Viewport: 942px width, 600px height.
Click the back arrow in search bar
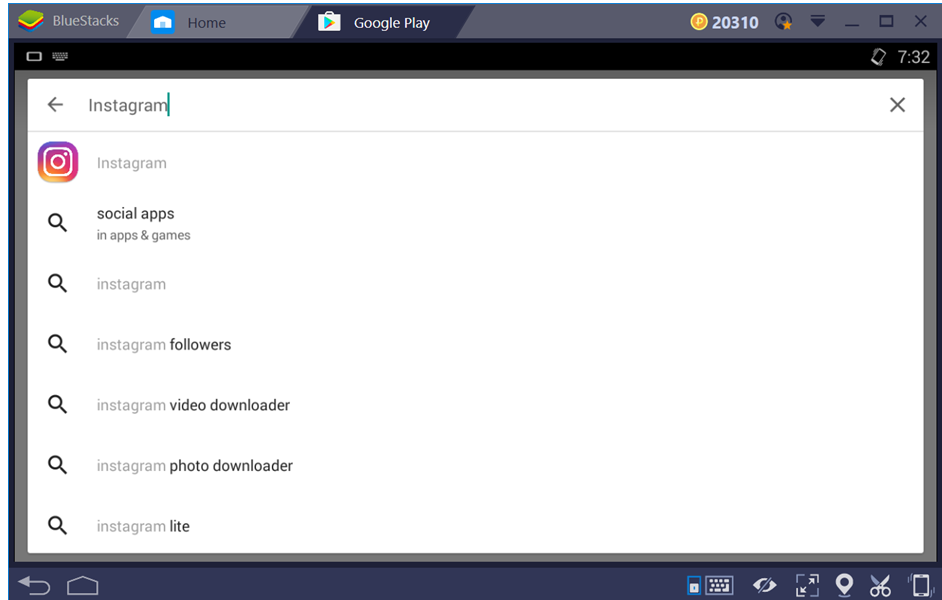click(55, 105)
